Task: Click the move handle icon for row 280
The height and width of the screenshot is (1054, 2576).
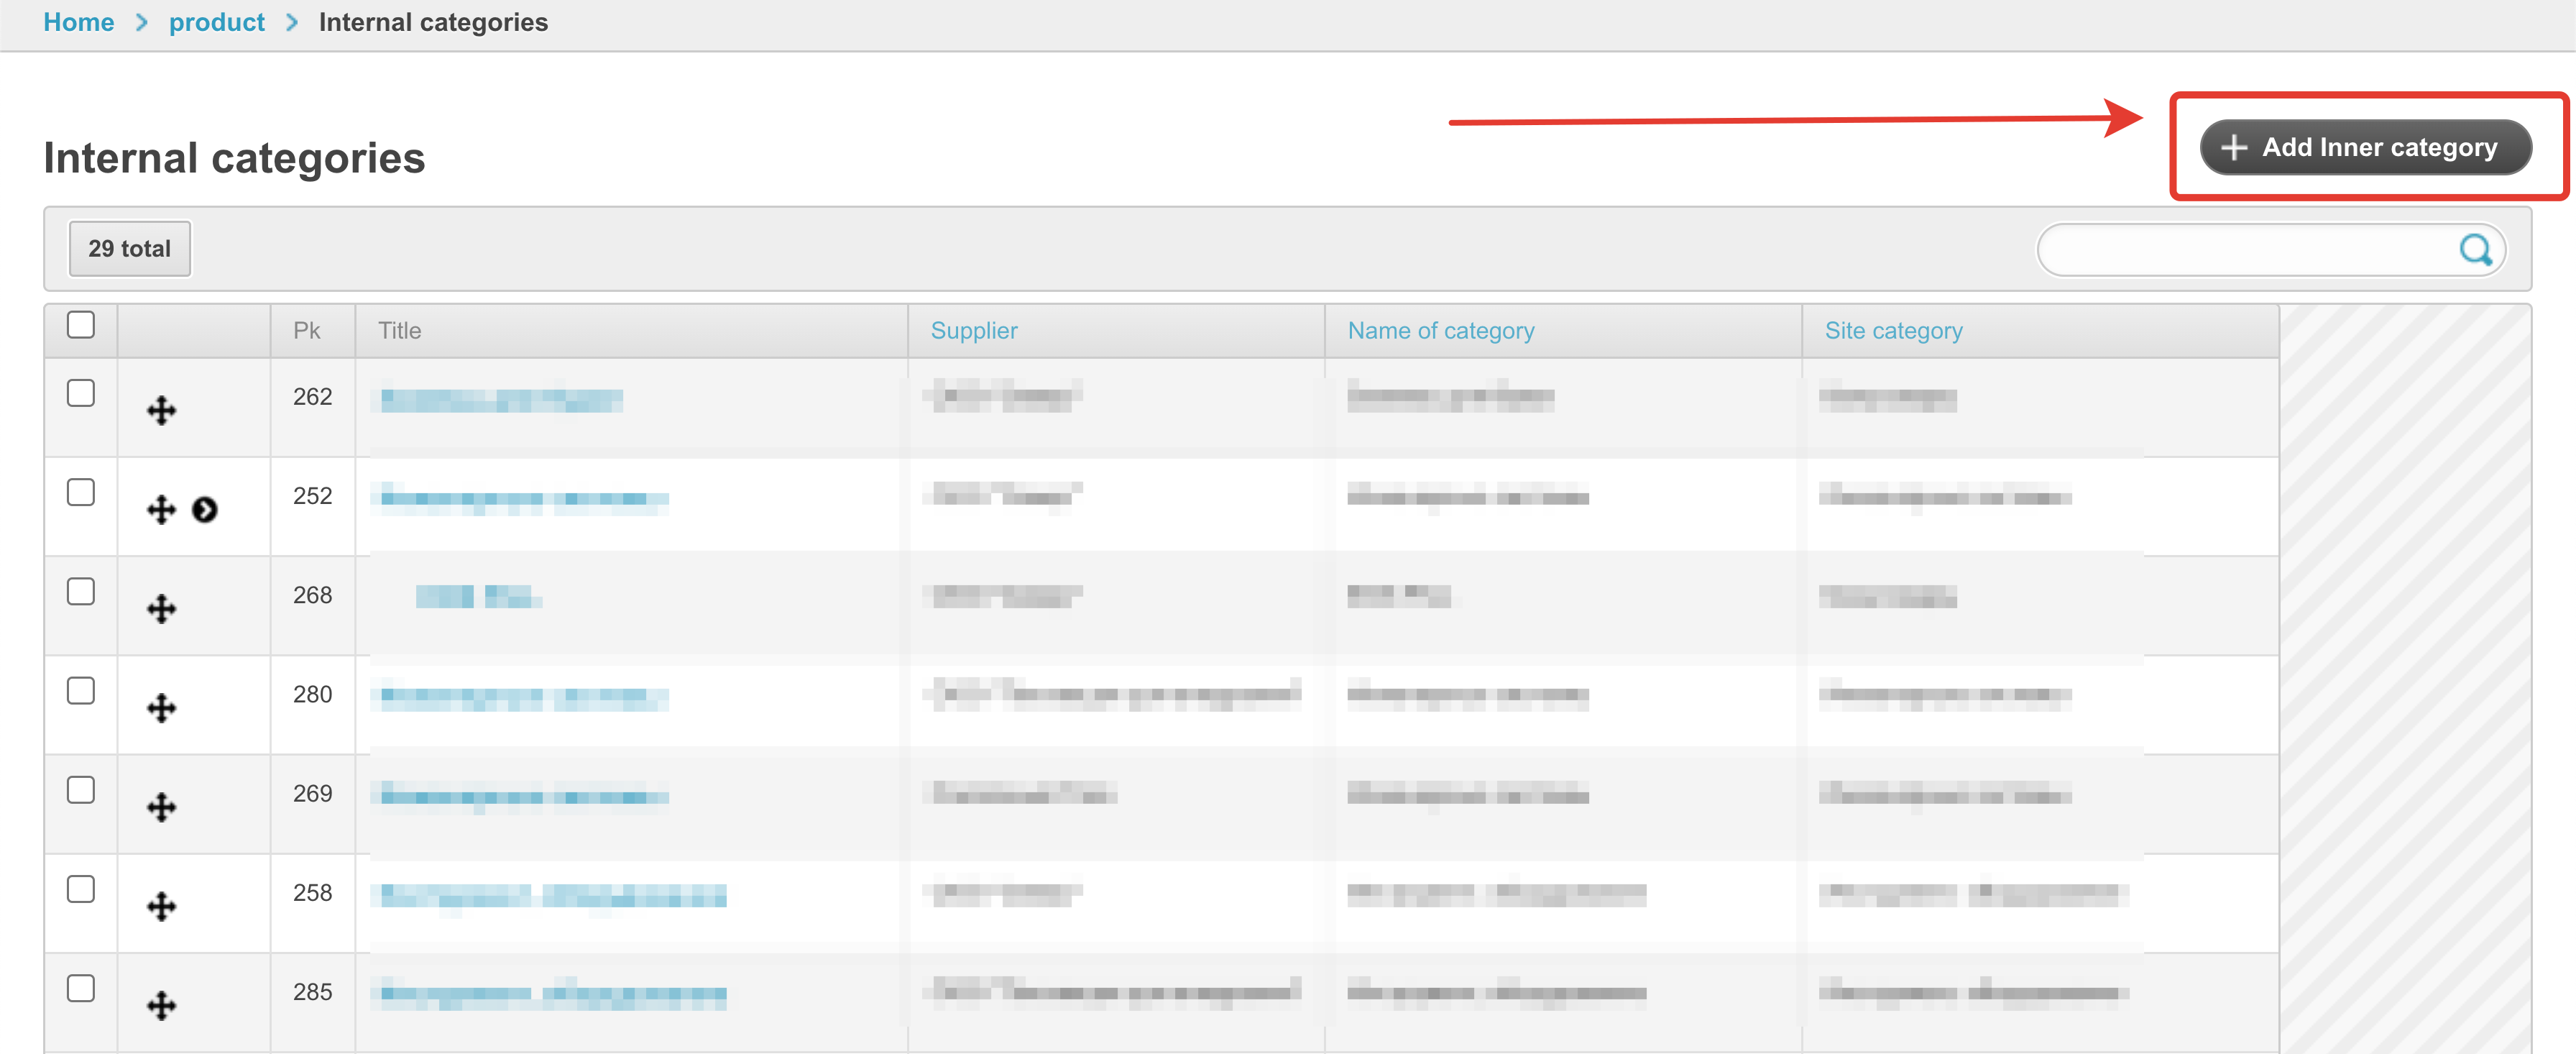Action: tap(161, 708)
